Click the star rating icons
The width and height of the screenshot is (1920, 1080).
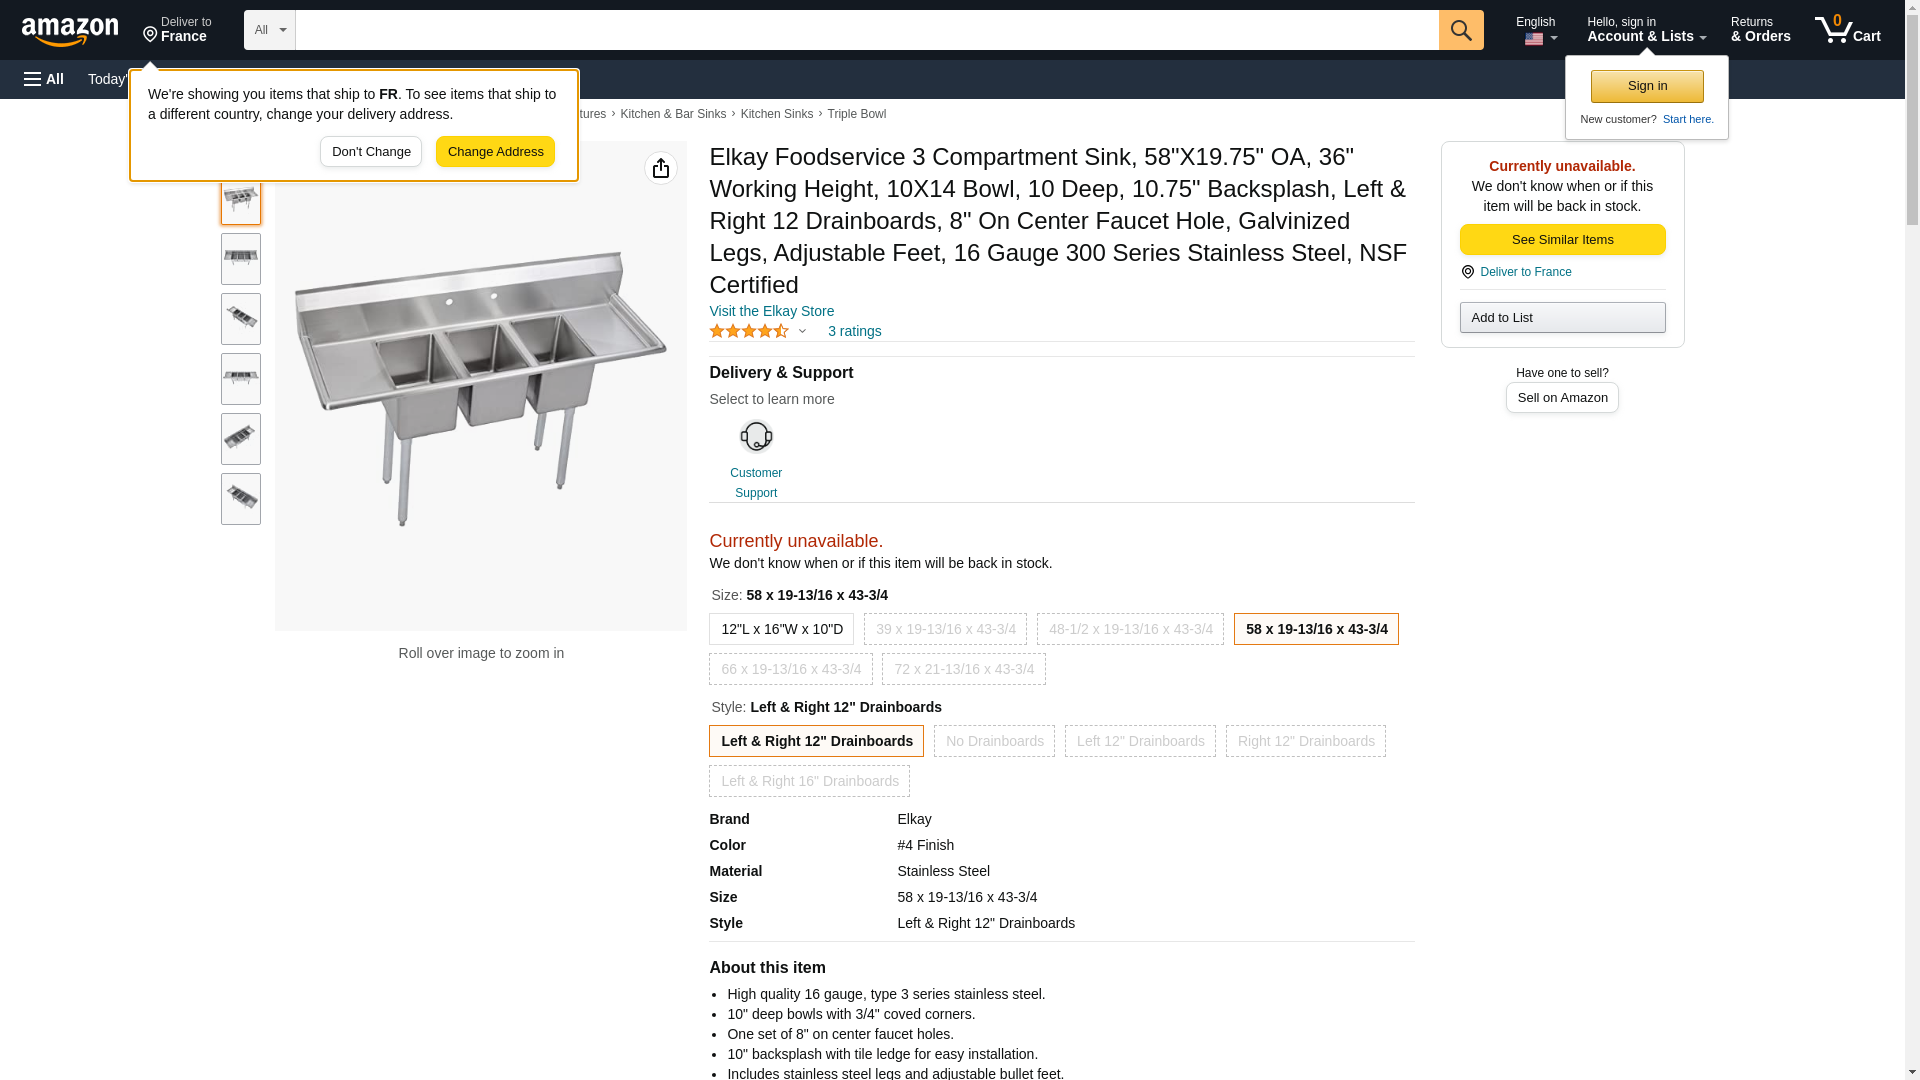[749, 331]
